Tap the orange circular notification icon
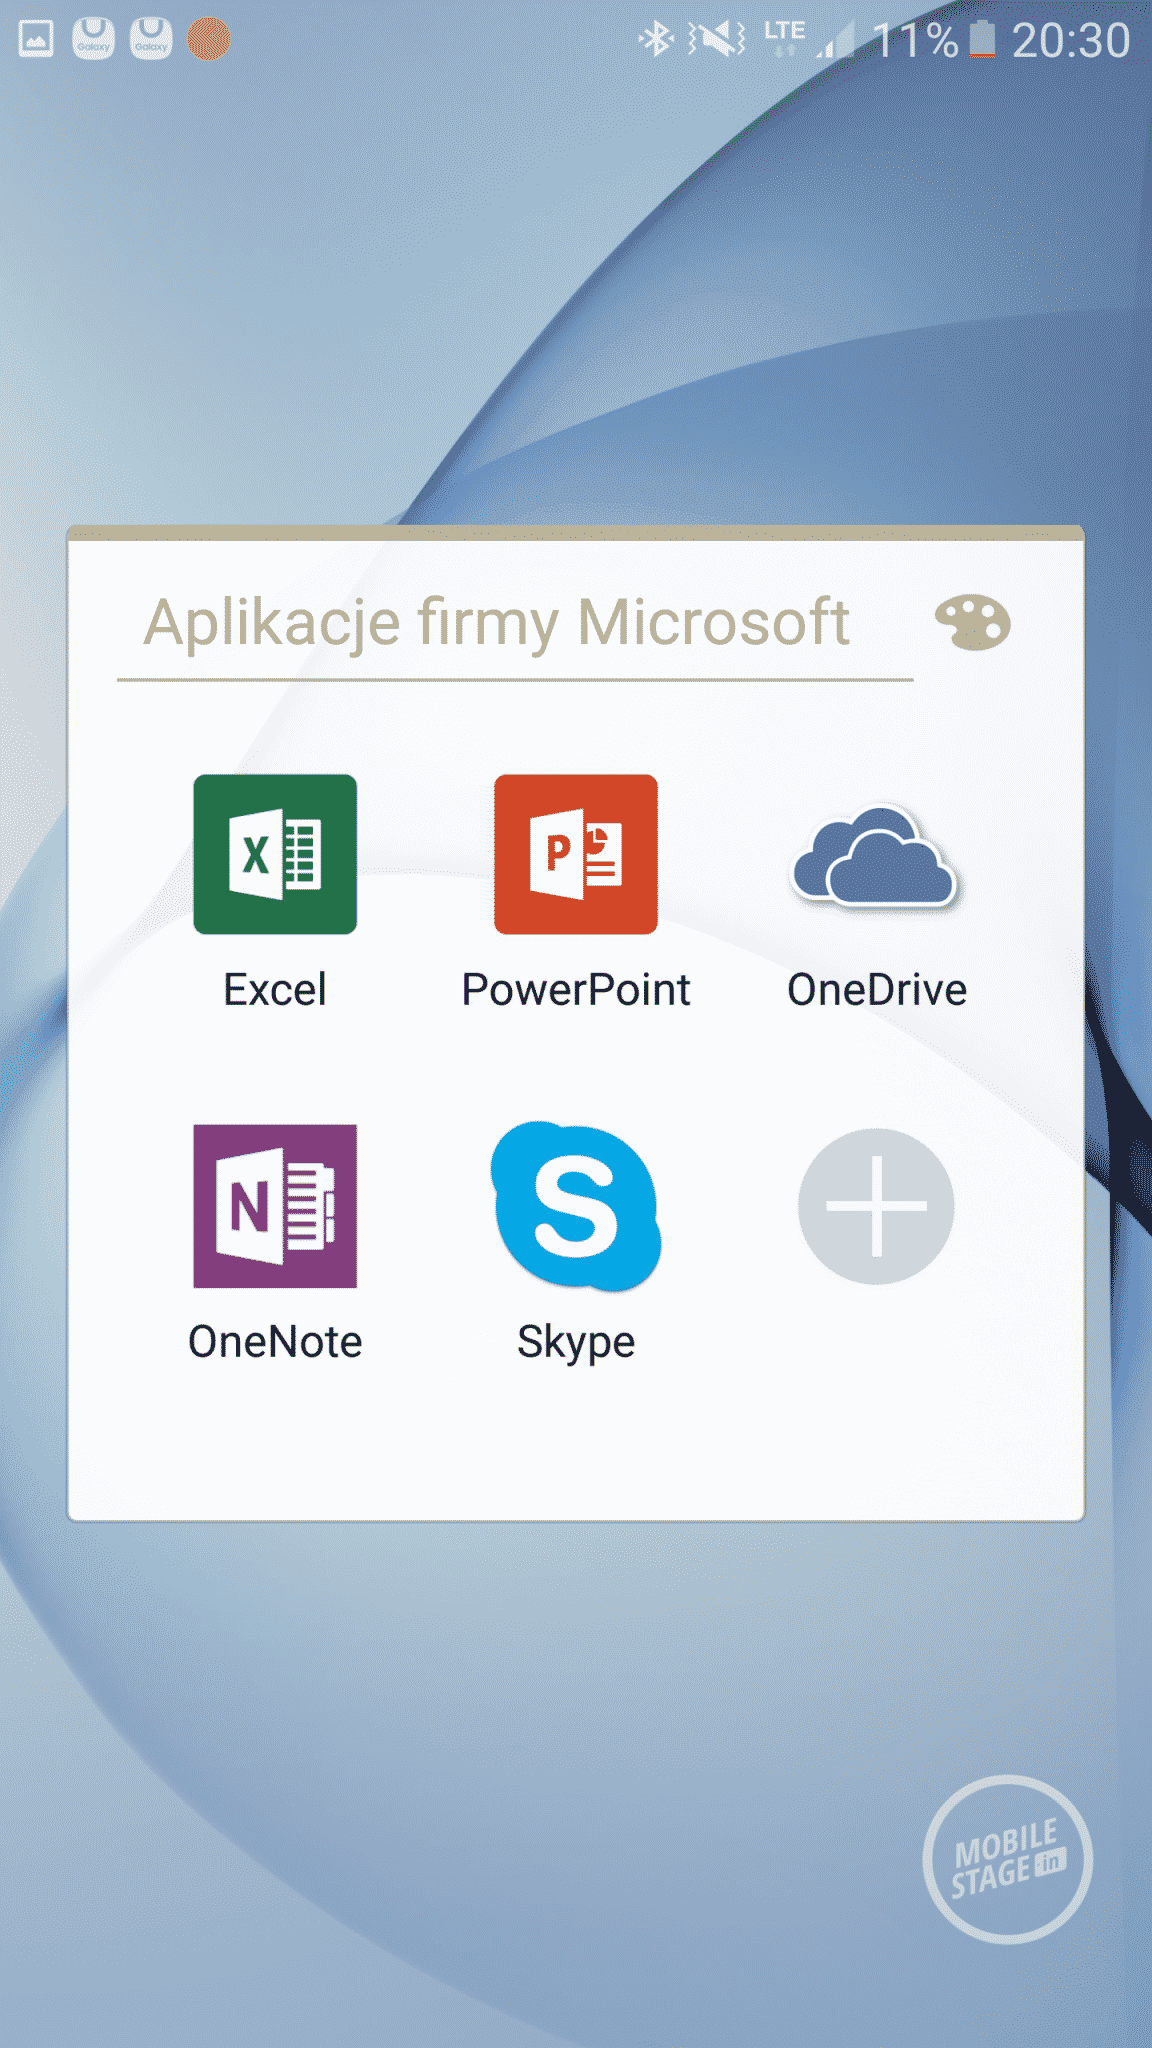The width and height of the screenshot is (1152, 2048). point(209,40)
